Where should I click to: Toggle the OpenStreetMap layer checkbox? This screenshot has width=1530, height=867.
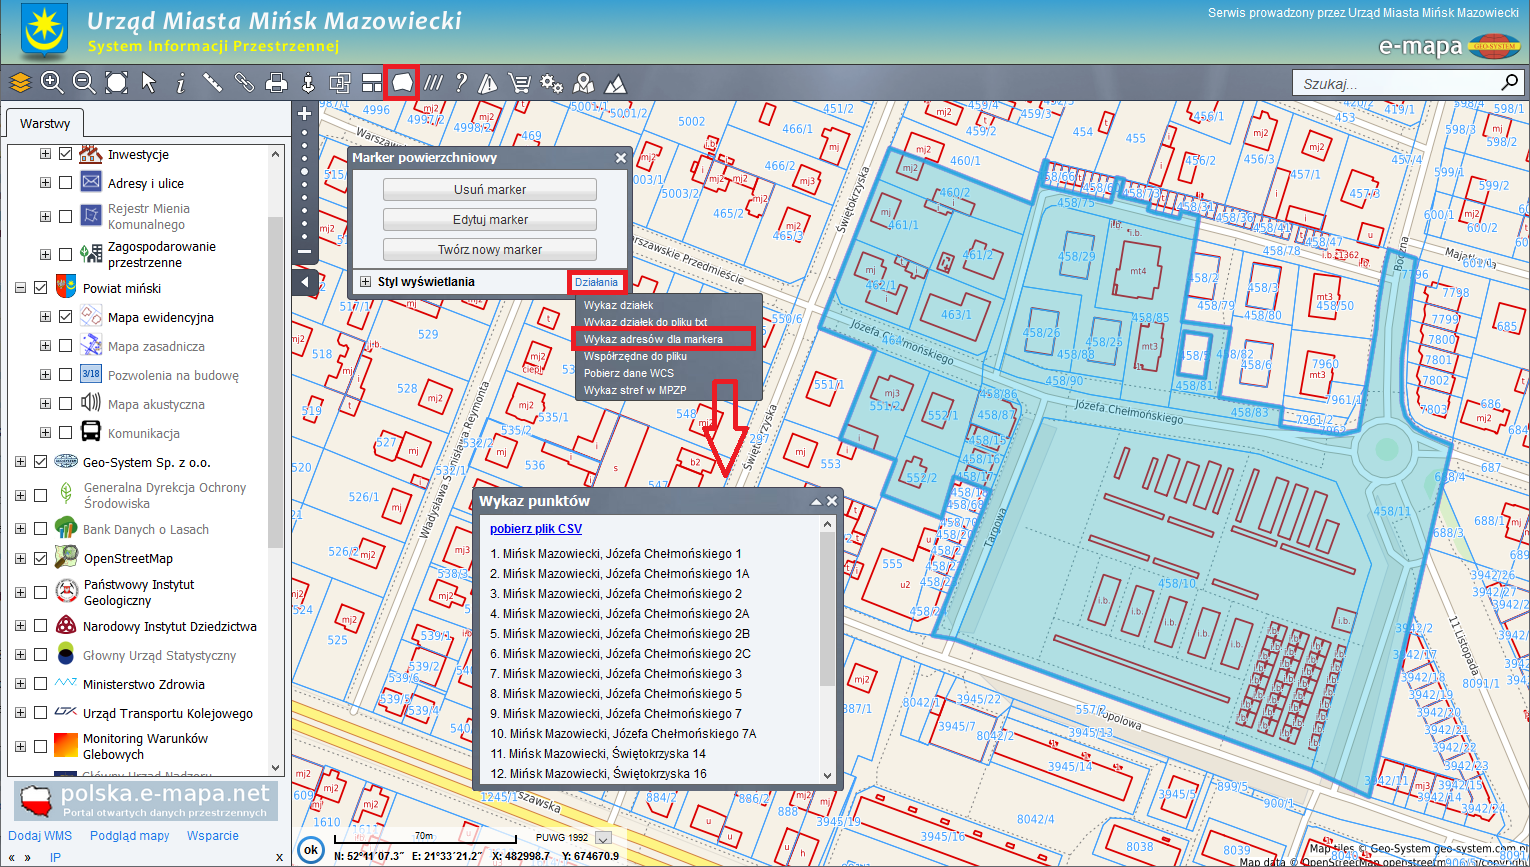(41, 558)
